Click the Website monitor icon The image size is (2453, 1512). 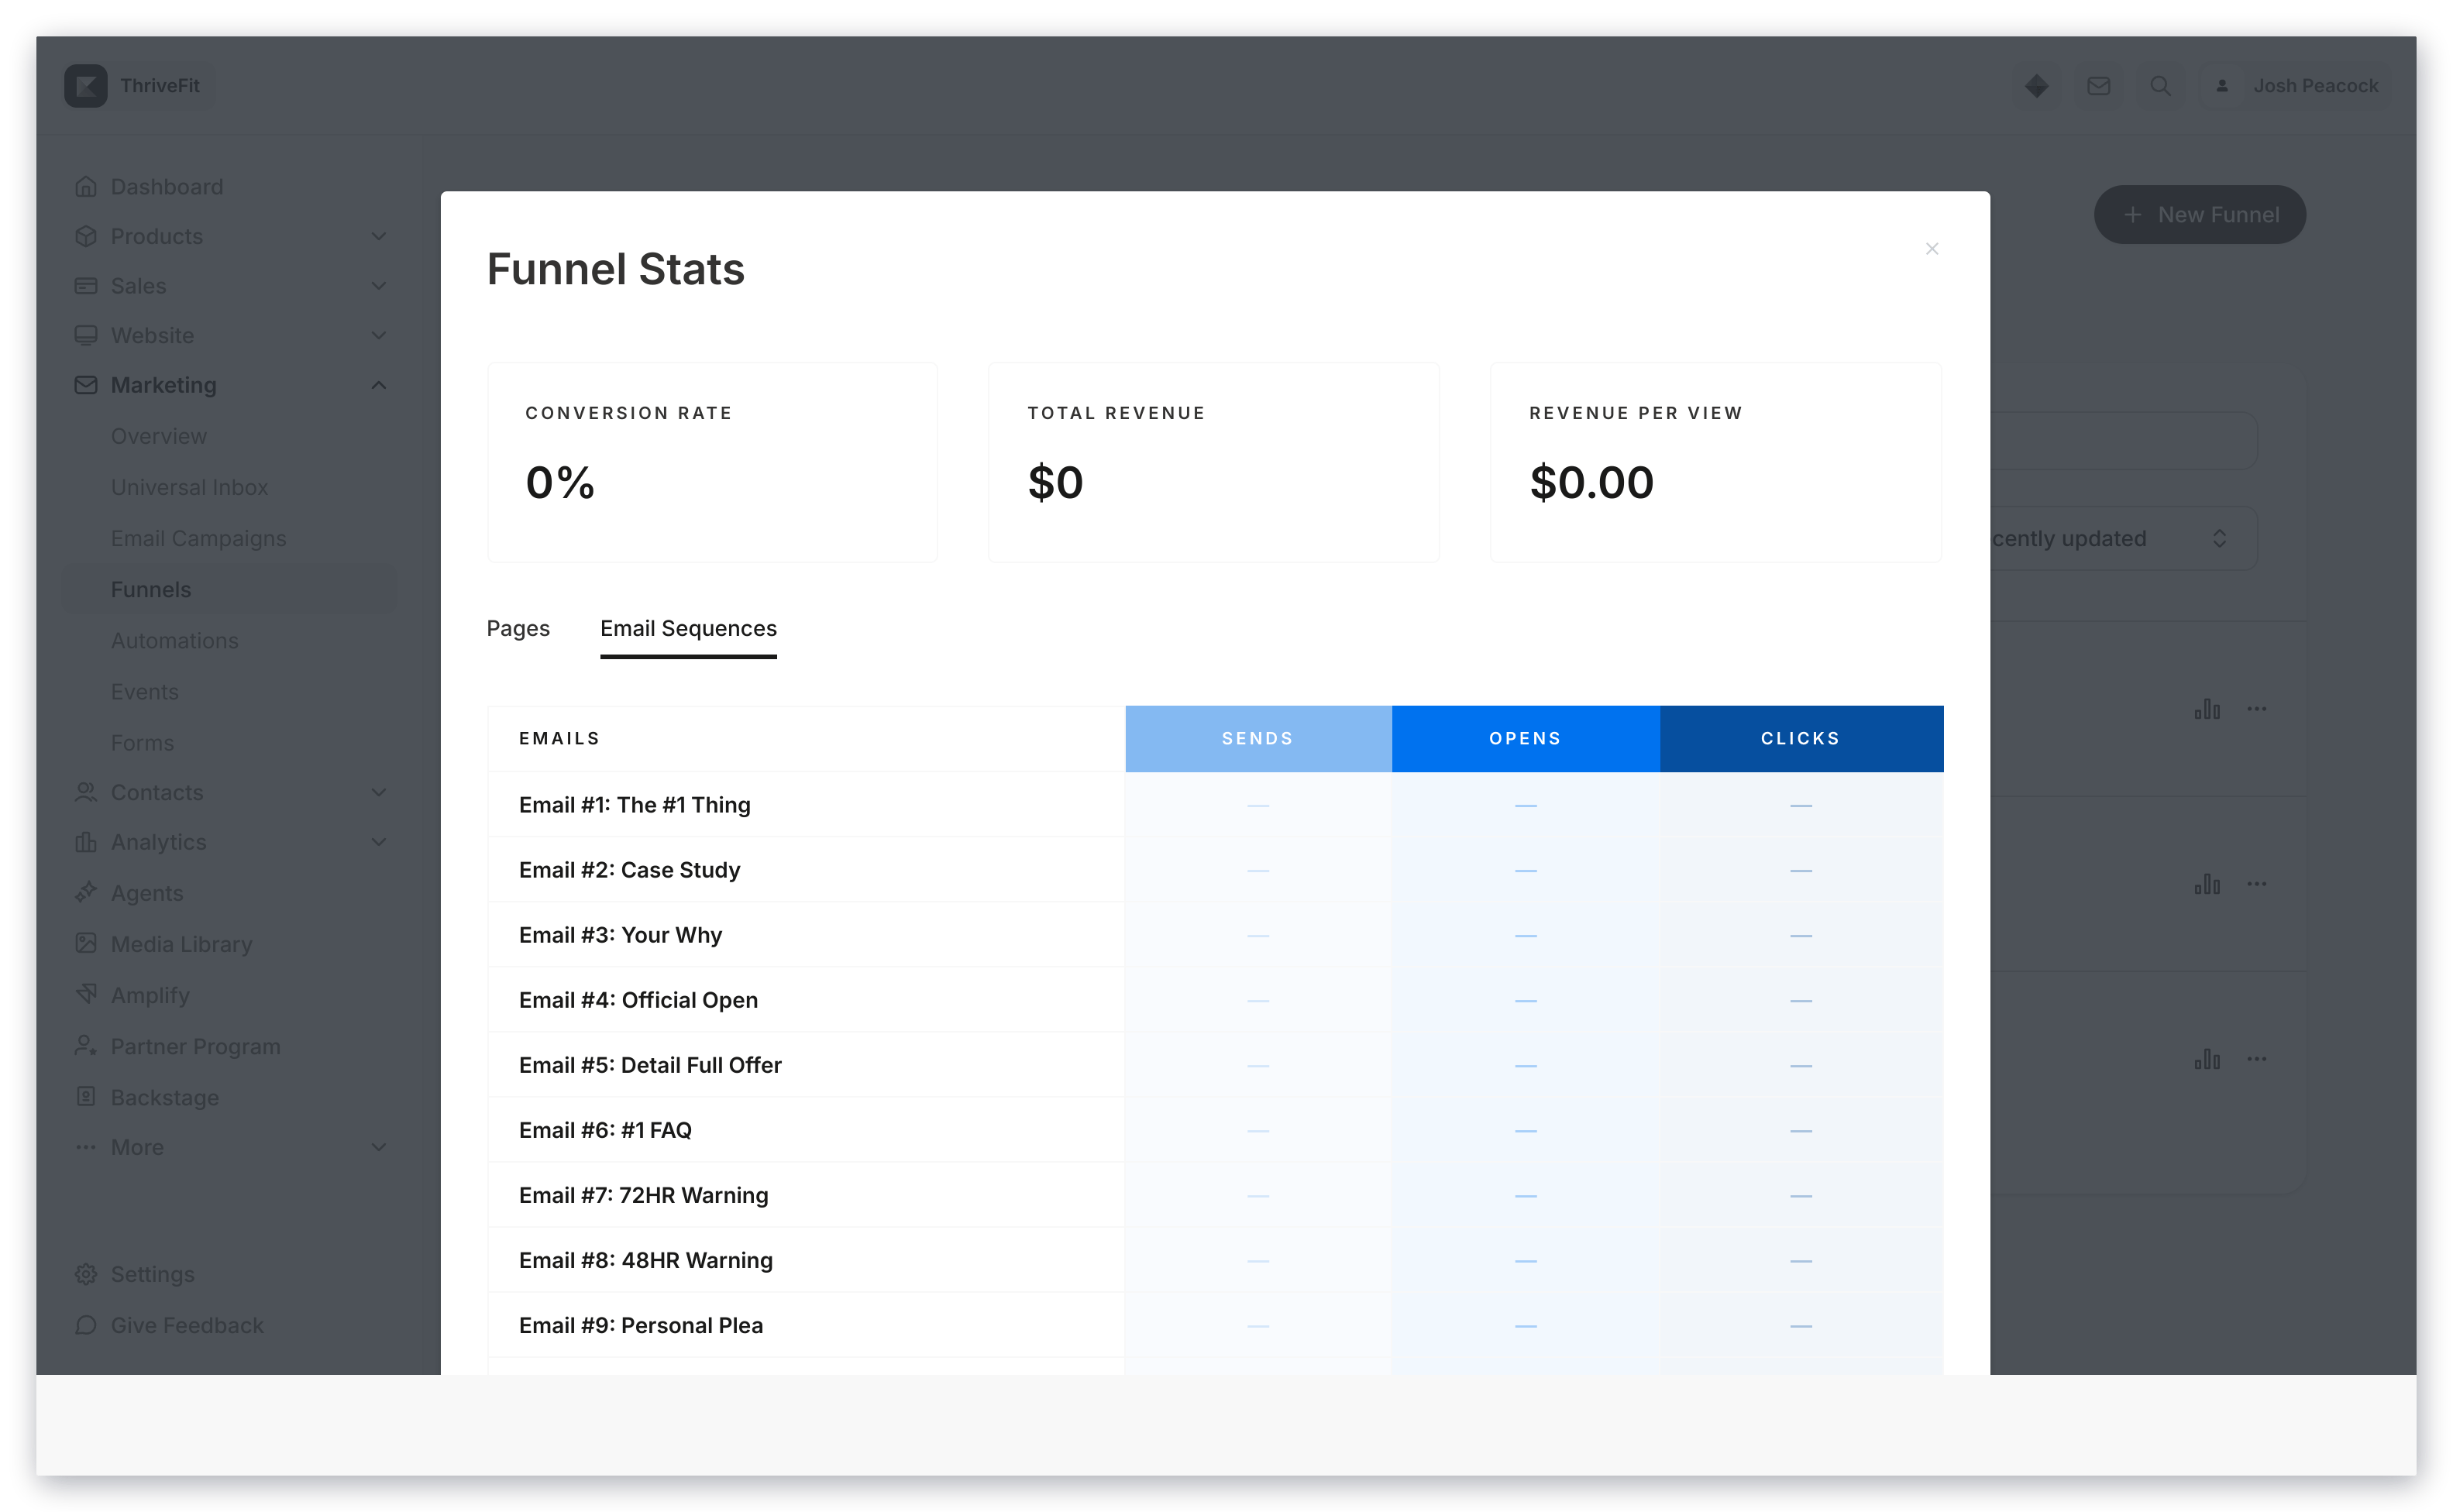86,335
